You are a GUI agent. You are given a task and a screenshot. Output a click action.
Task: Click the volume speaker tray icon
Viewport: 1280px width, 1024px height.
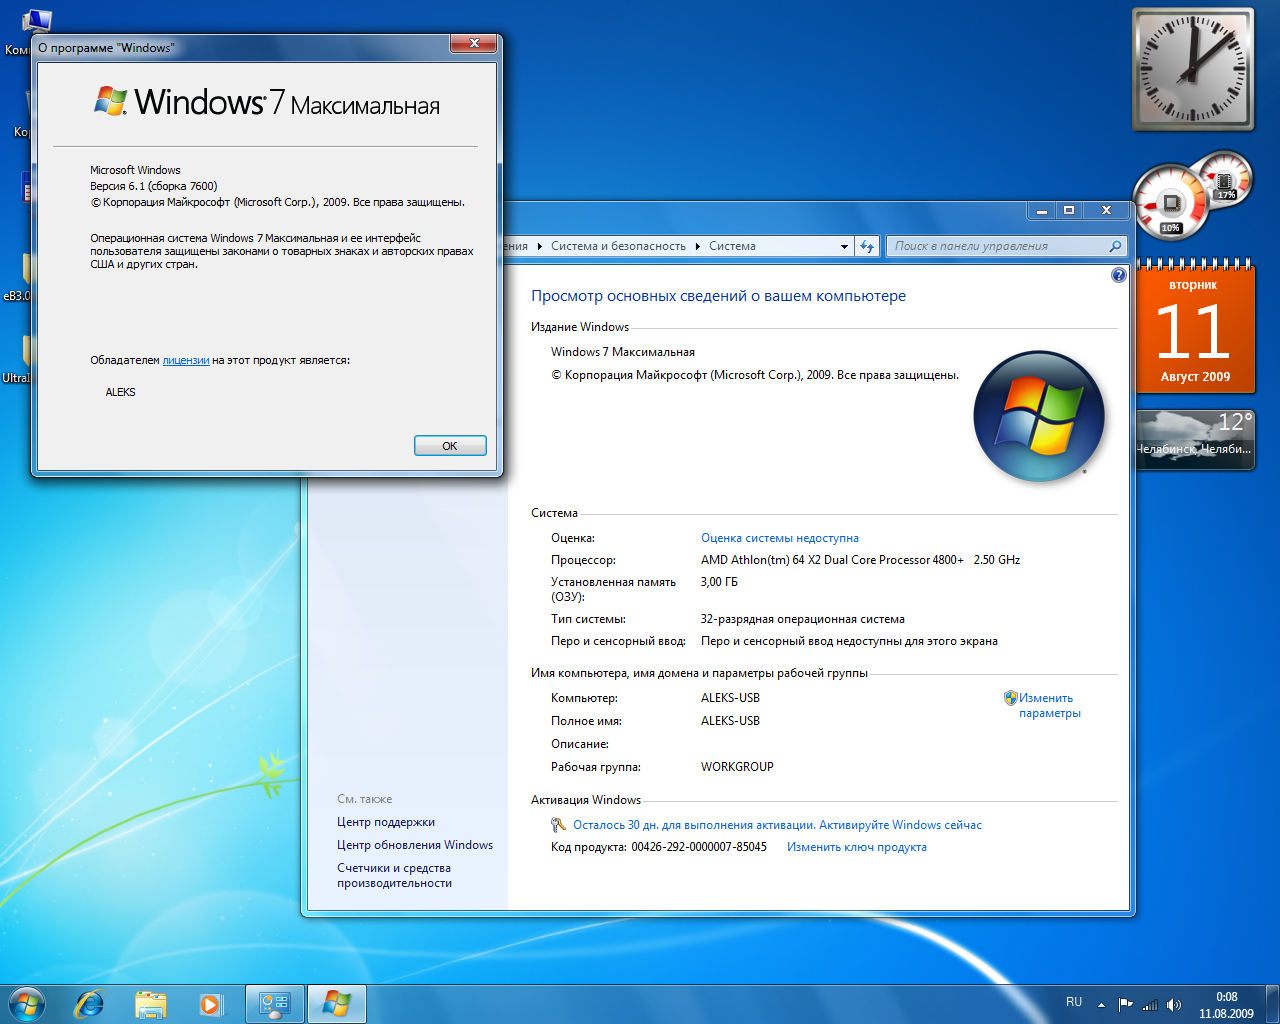coord(1174,1004)
